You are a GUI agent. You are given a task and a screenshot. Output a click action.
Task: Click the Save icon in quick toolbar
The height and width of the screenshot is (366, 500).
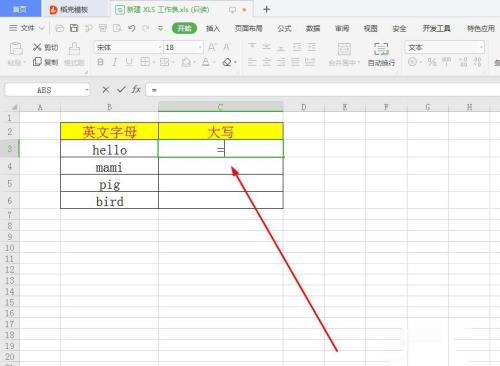[x=74, y=28]
